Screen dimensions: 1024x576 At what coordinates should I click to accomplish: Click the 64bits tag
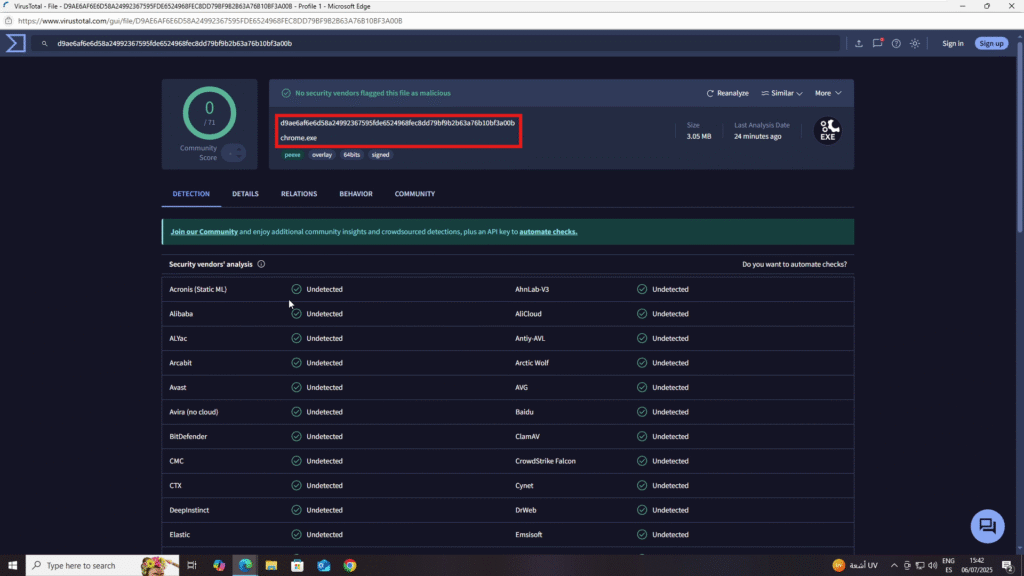(352, 155)
